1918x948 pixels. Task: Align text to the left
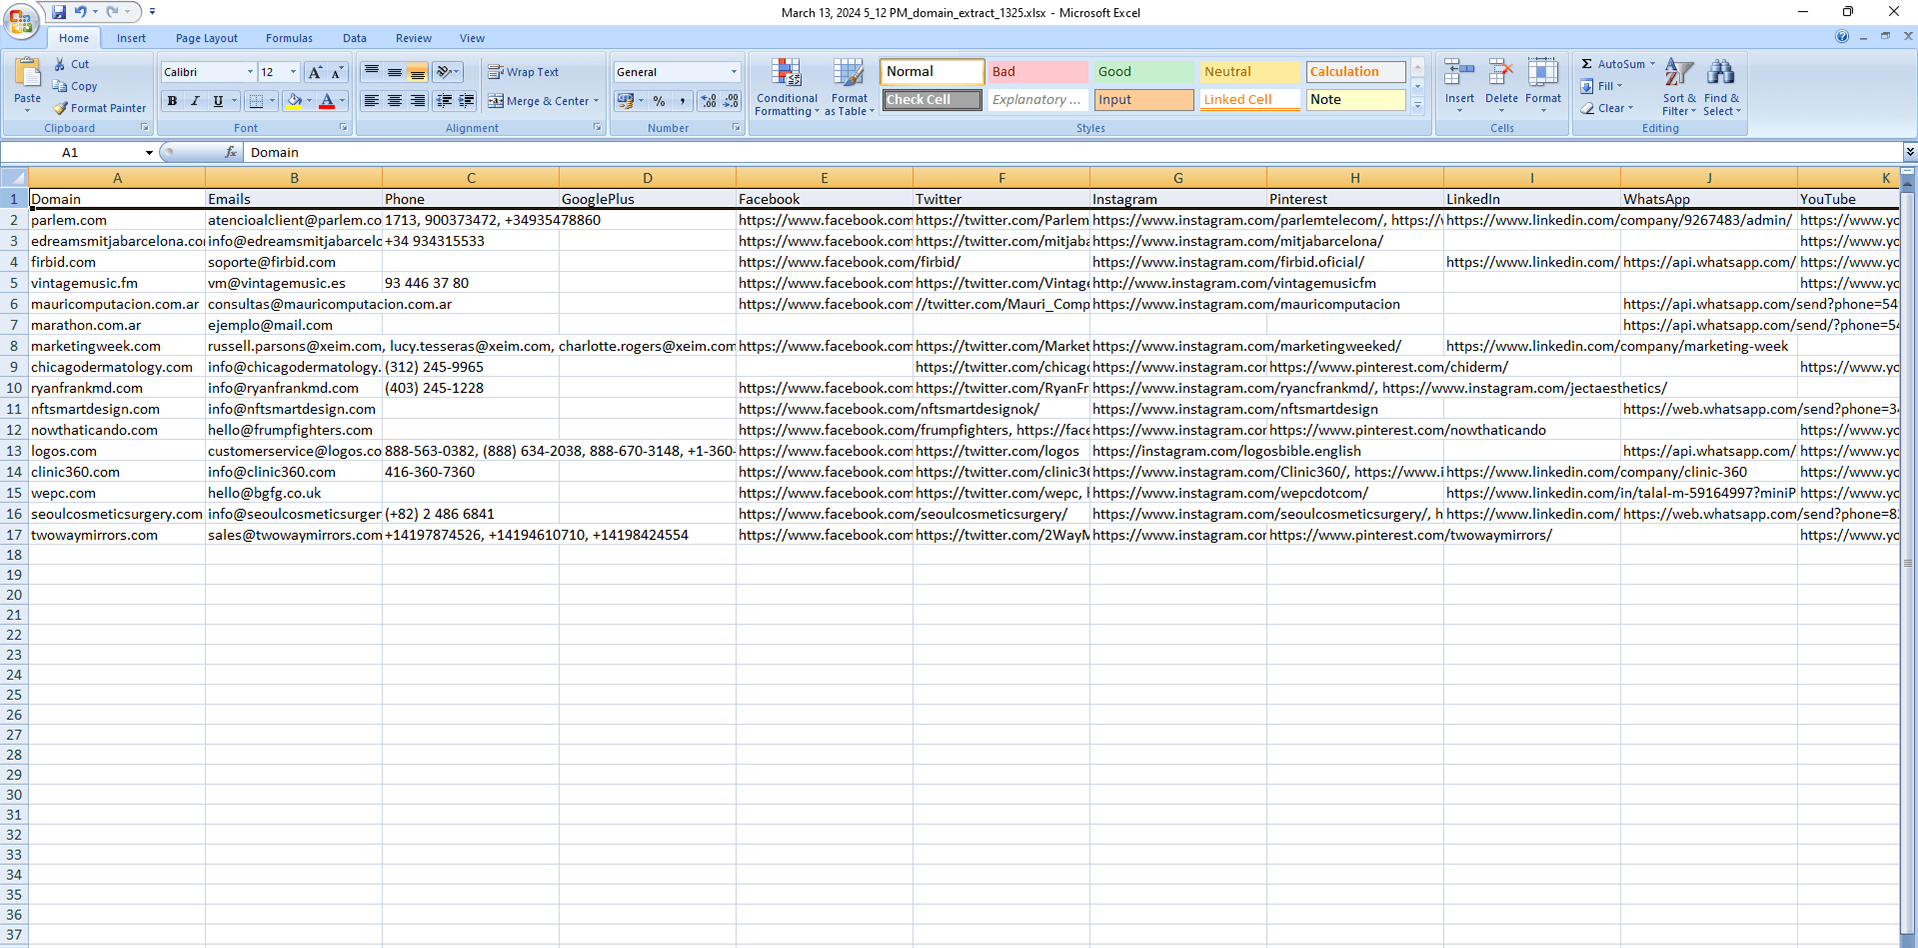(x=371, y=101)
